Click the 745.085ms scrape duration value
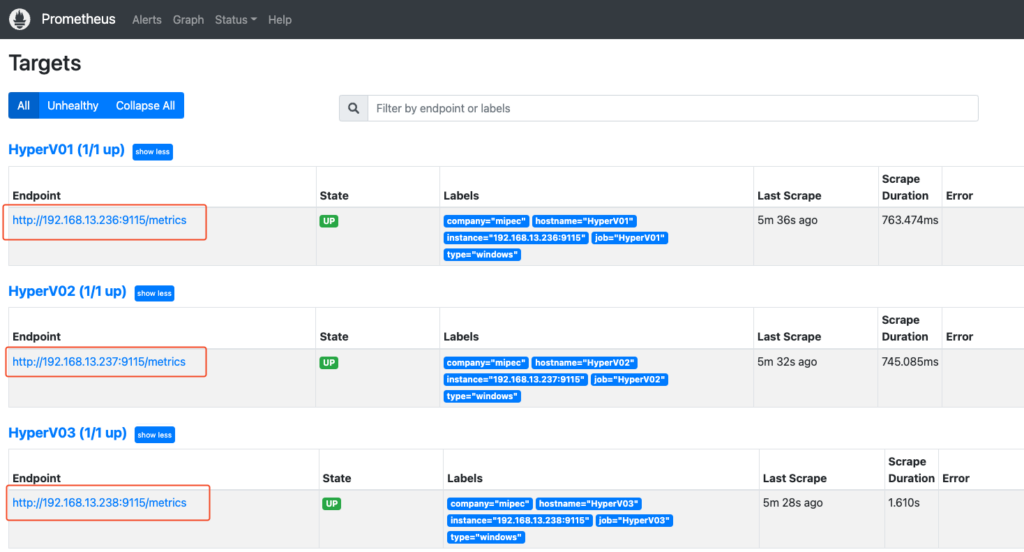The width and height of the screenshot is (1024, 552). (910, 362)
